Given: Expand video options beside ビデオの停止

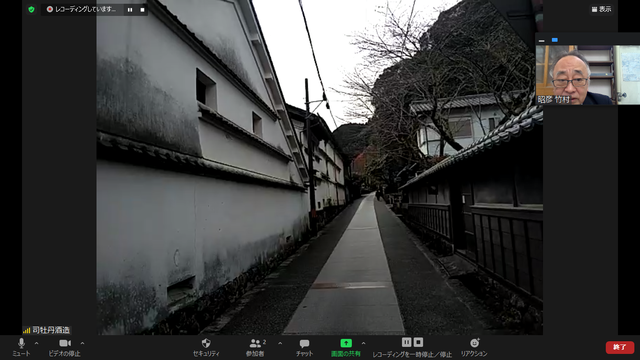Looking at the screenshot, I should tap(82, 343).
